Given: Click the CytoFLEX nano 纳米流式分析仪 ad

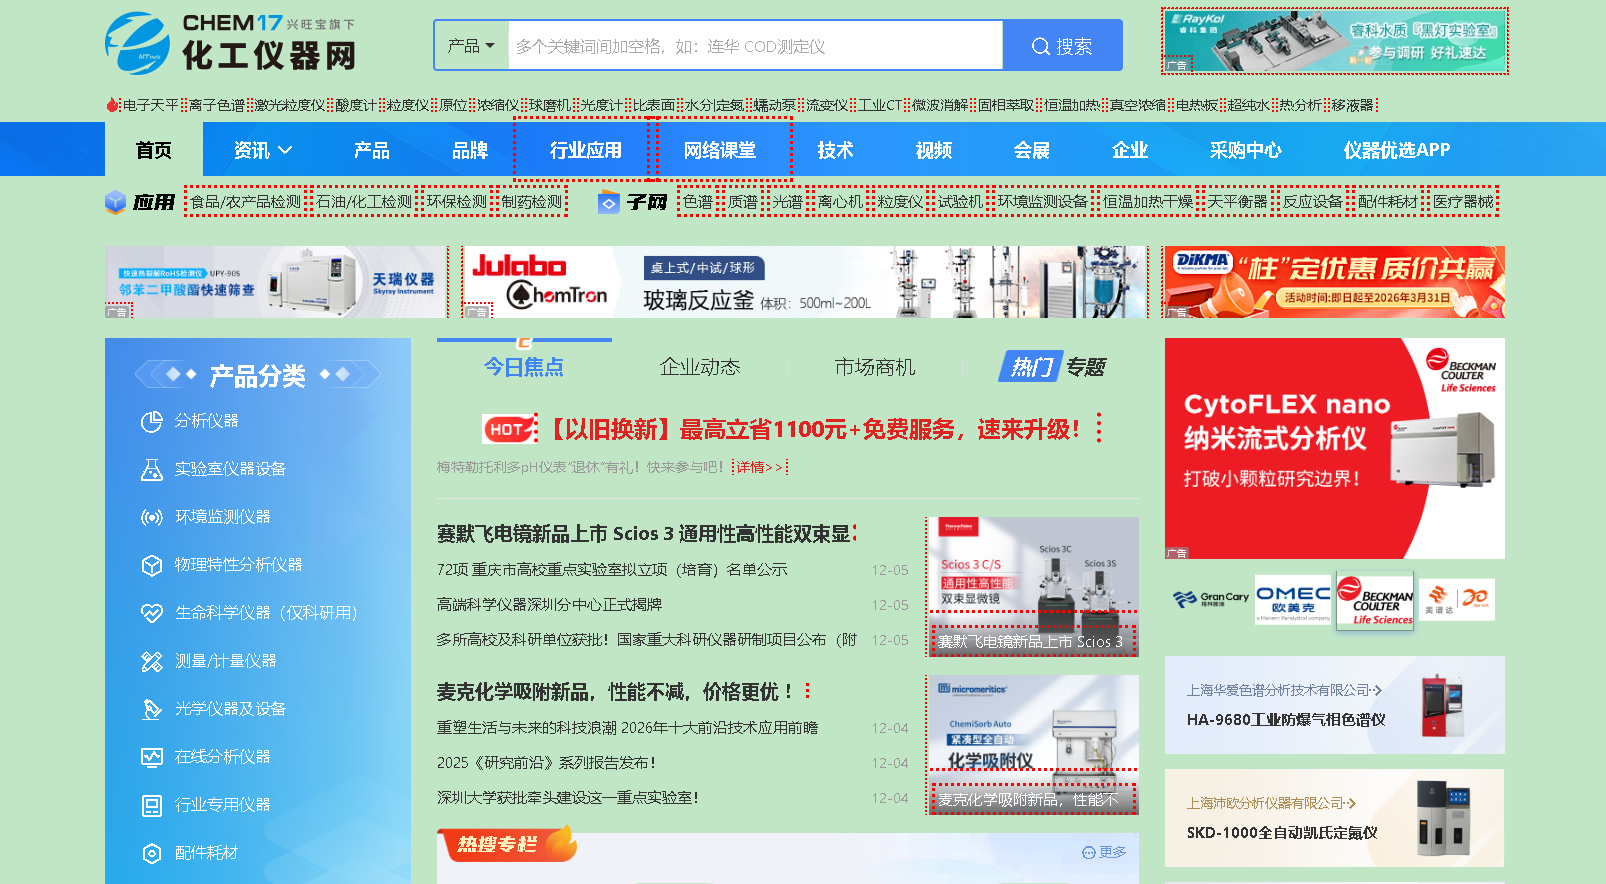Looking at the screenshot, I should (1335, 448).
